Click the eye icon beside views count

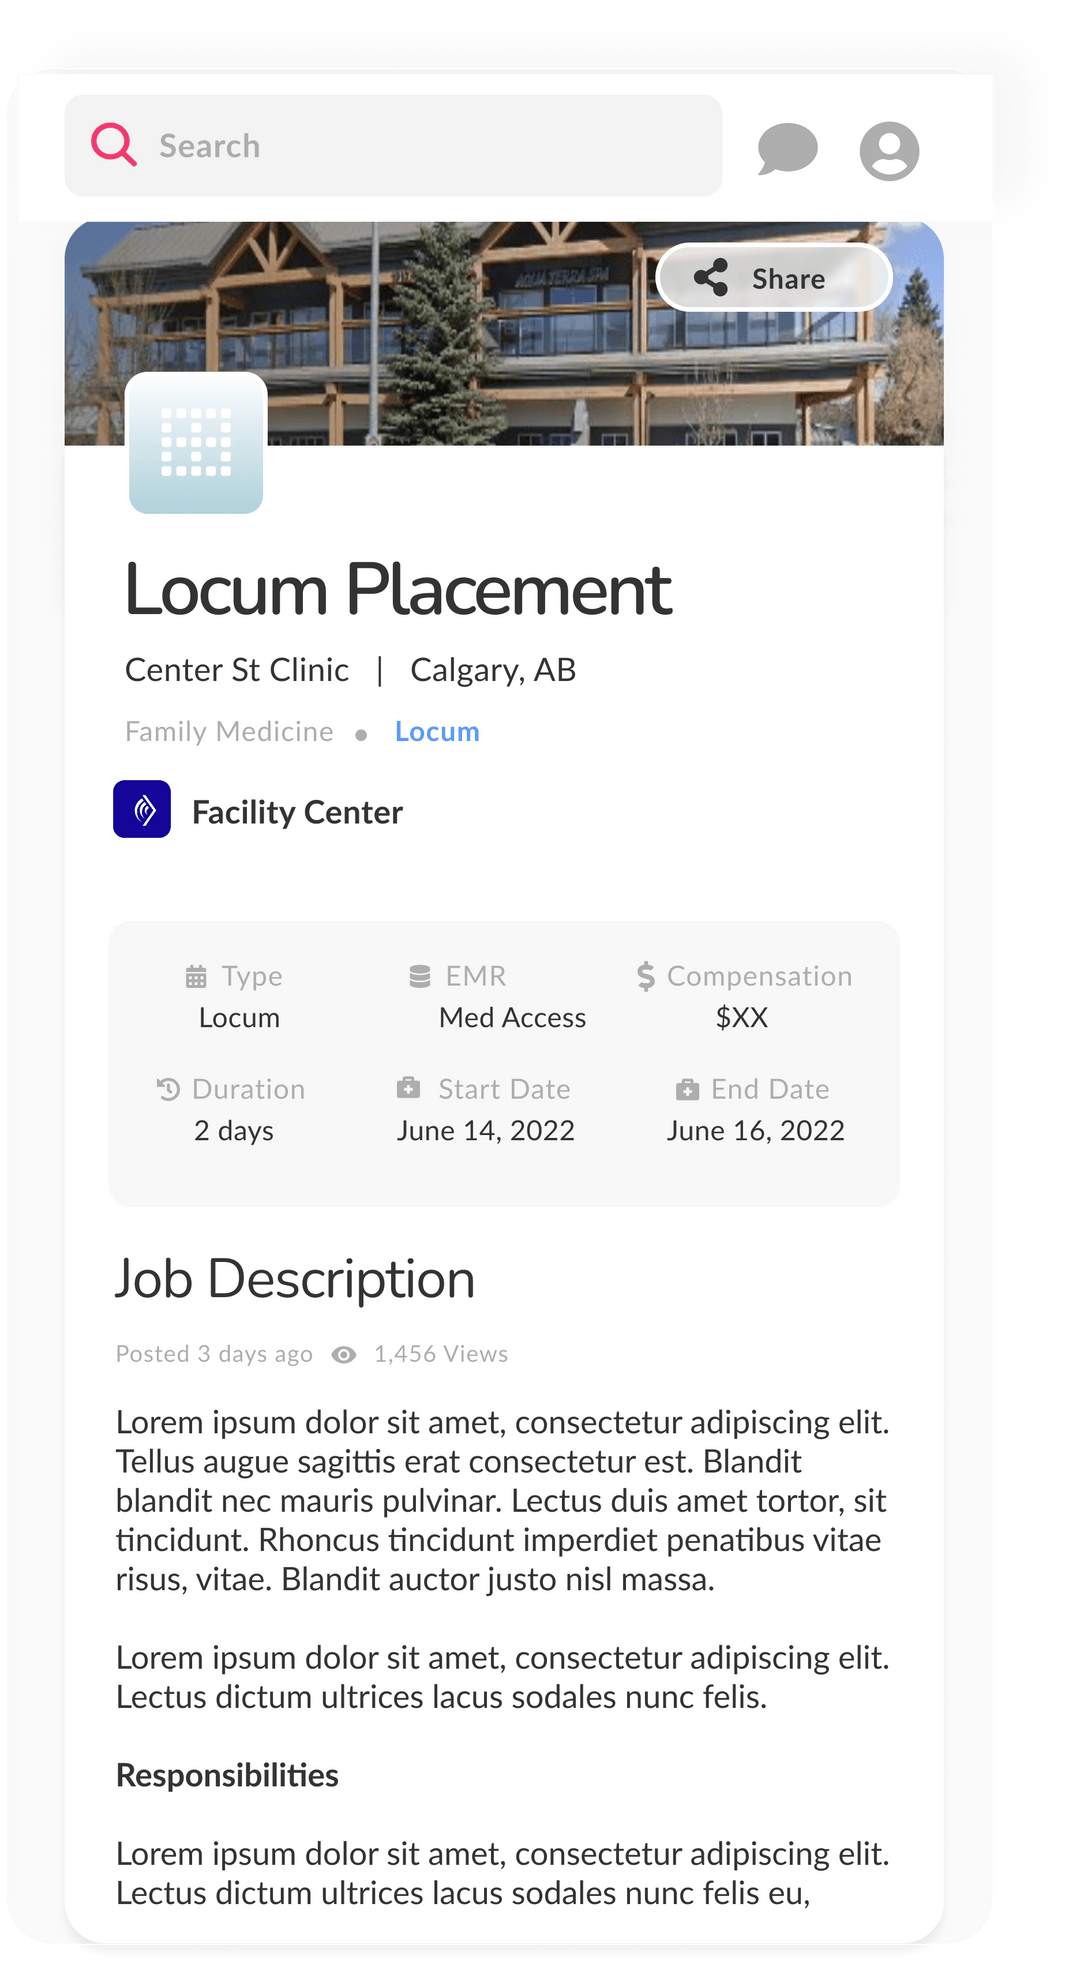344,1354
